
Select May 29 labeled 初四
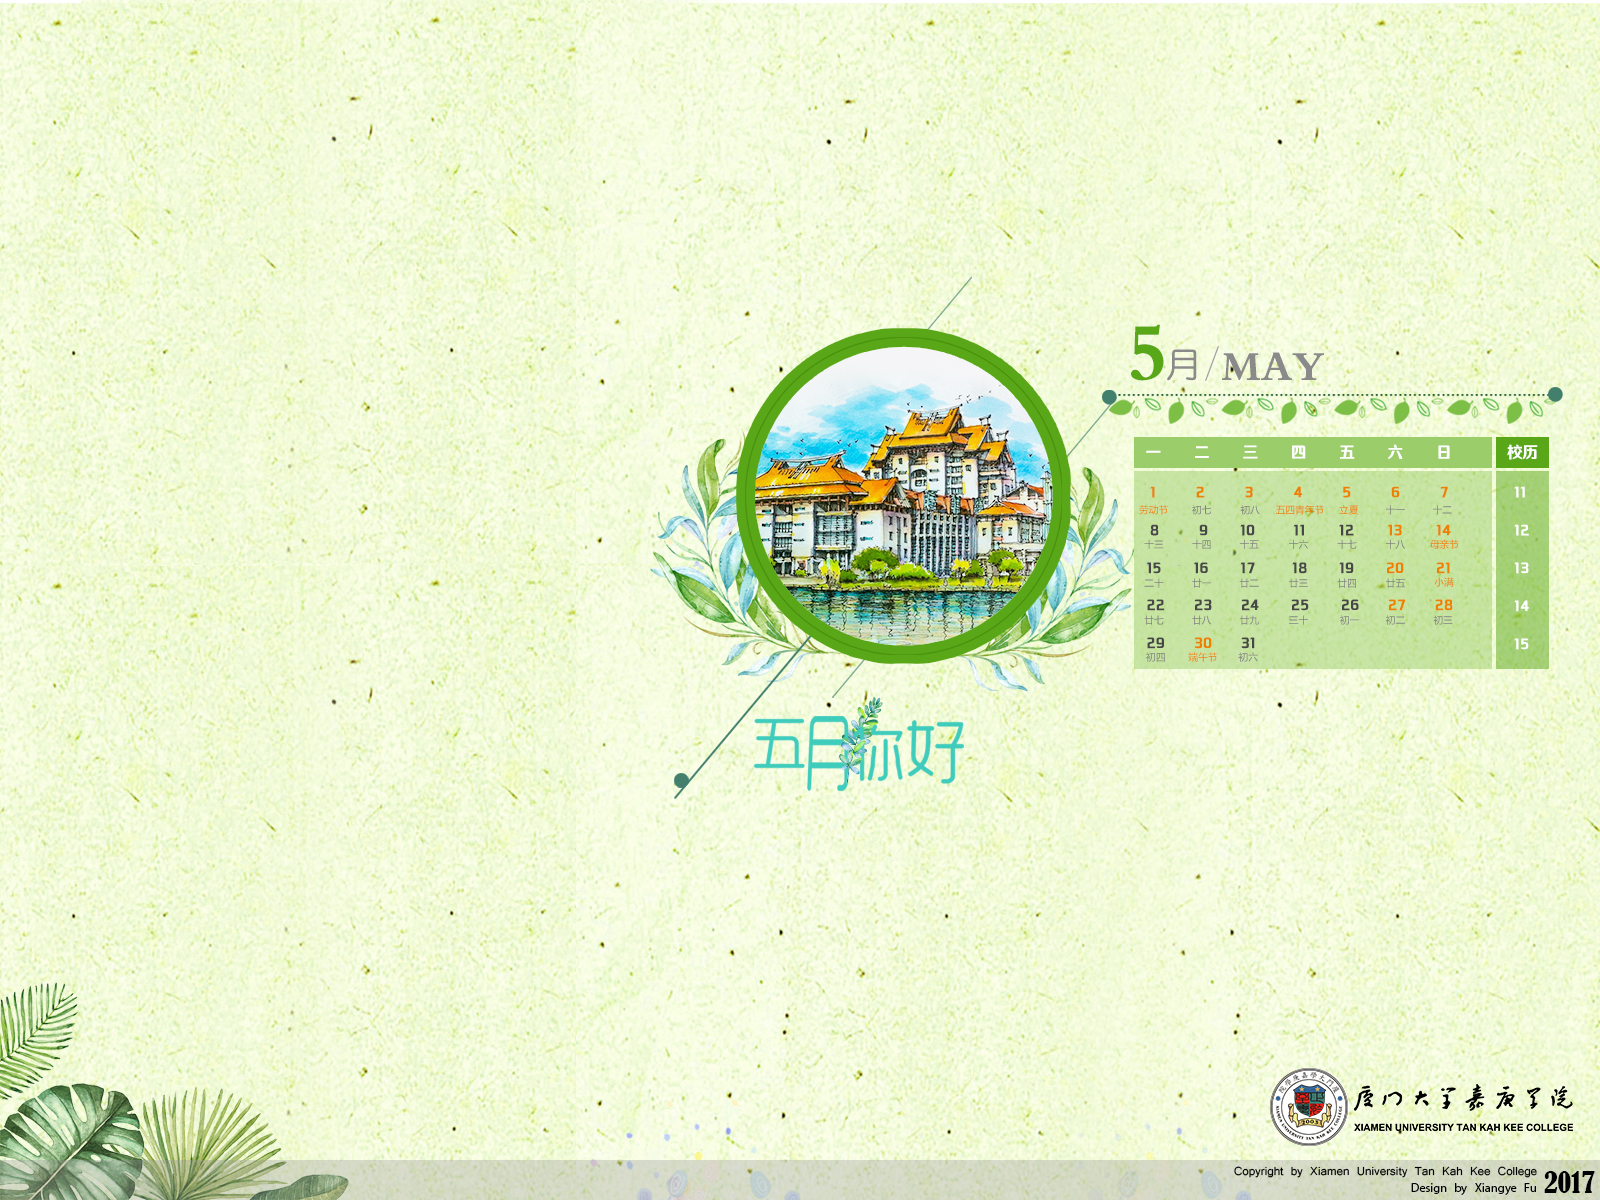(x=1155, y=649)
